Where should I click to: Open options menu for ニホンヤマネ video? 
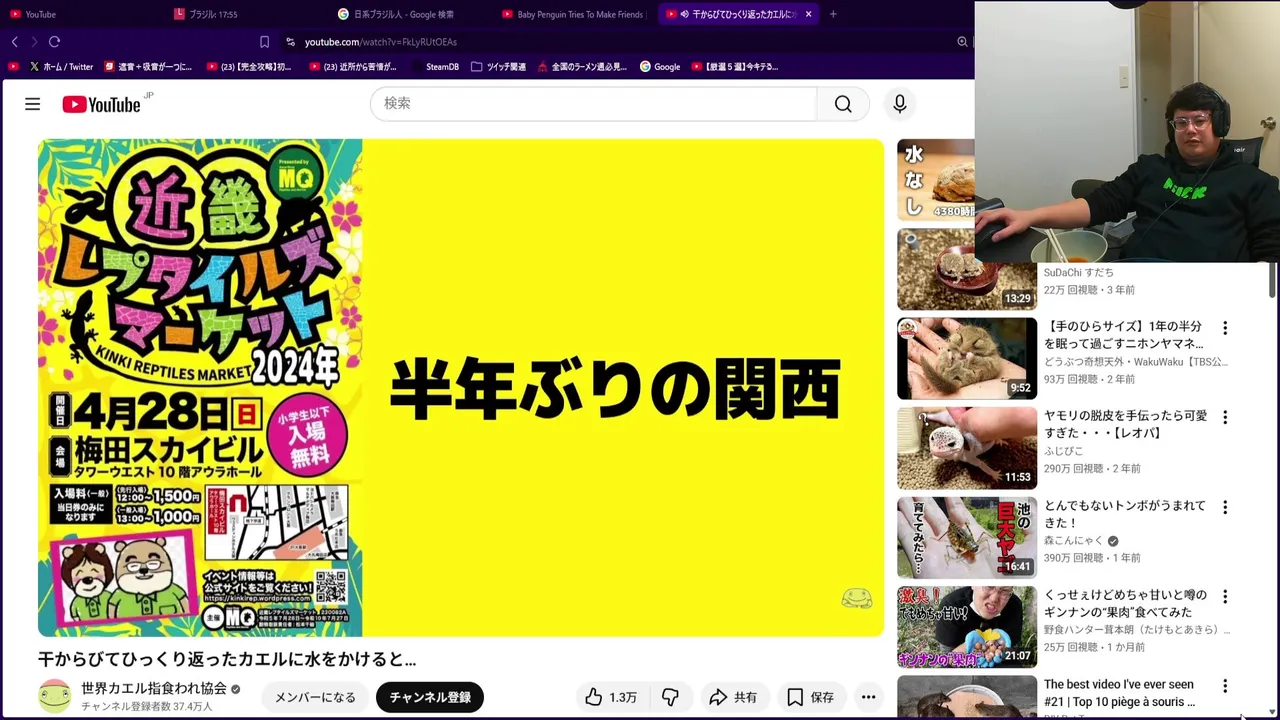click(x=1225, y=328)
